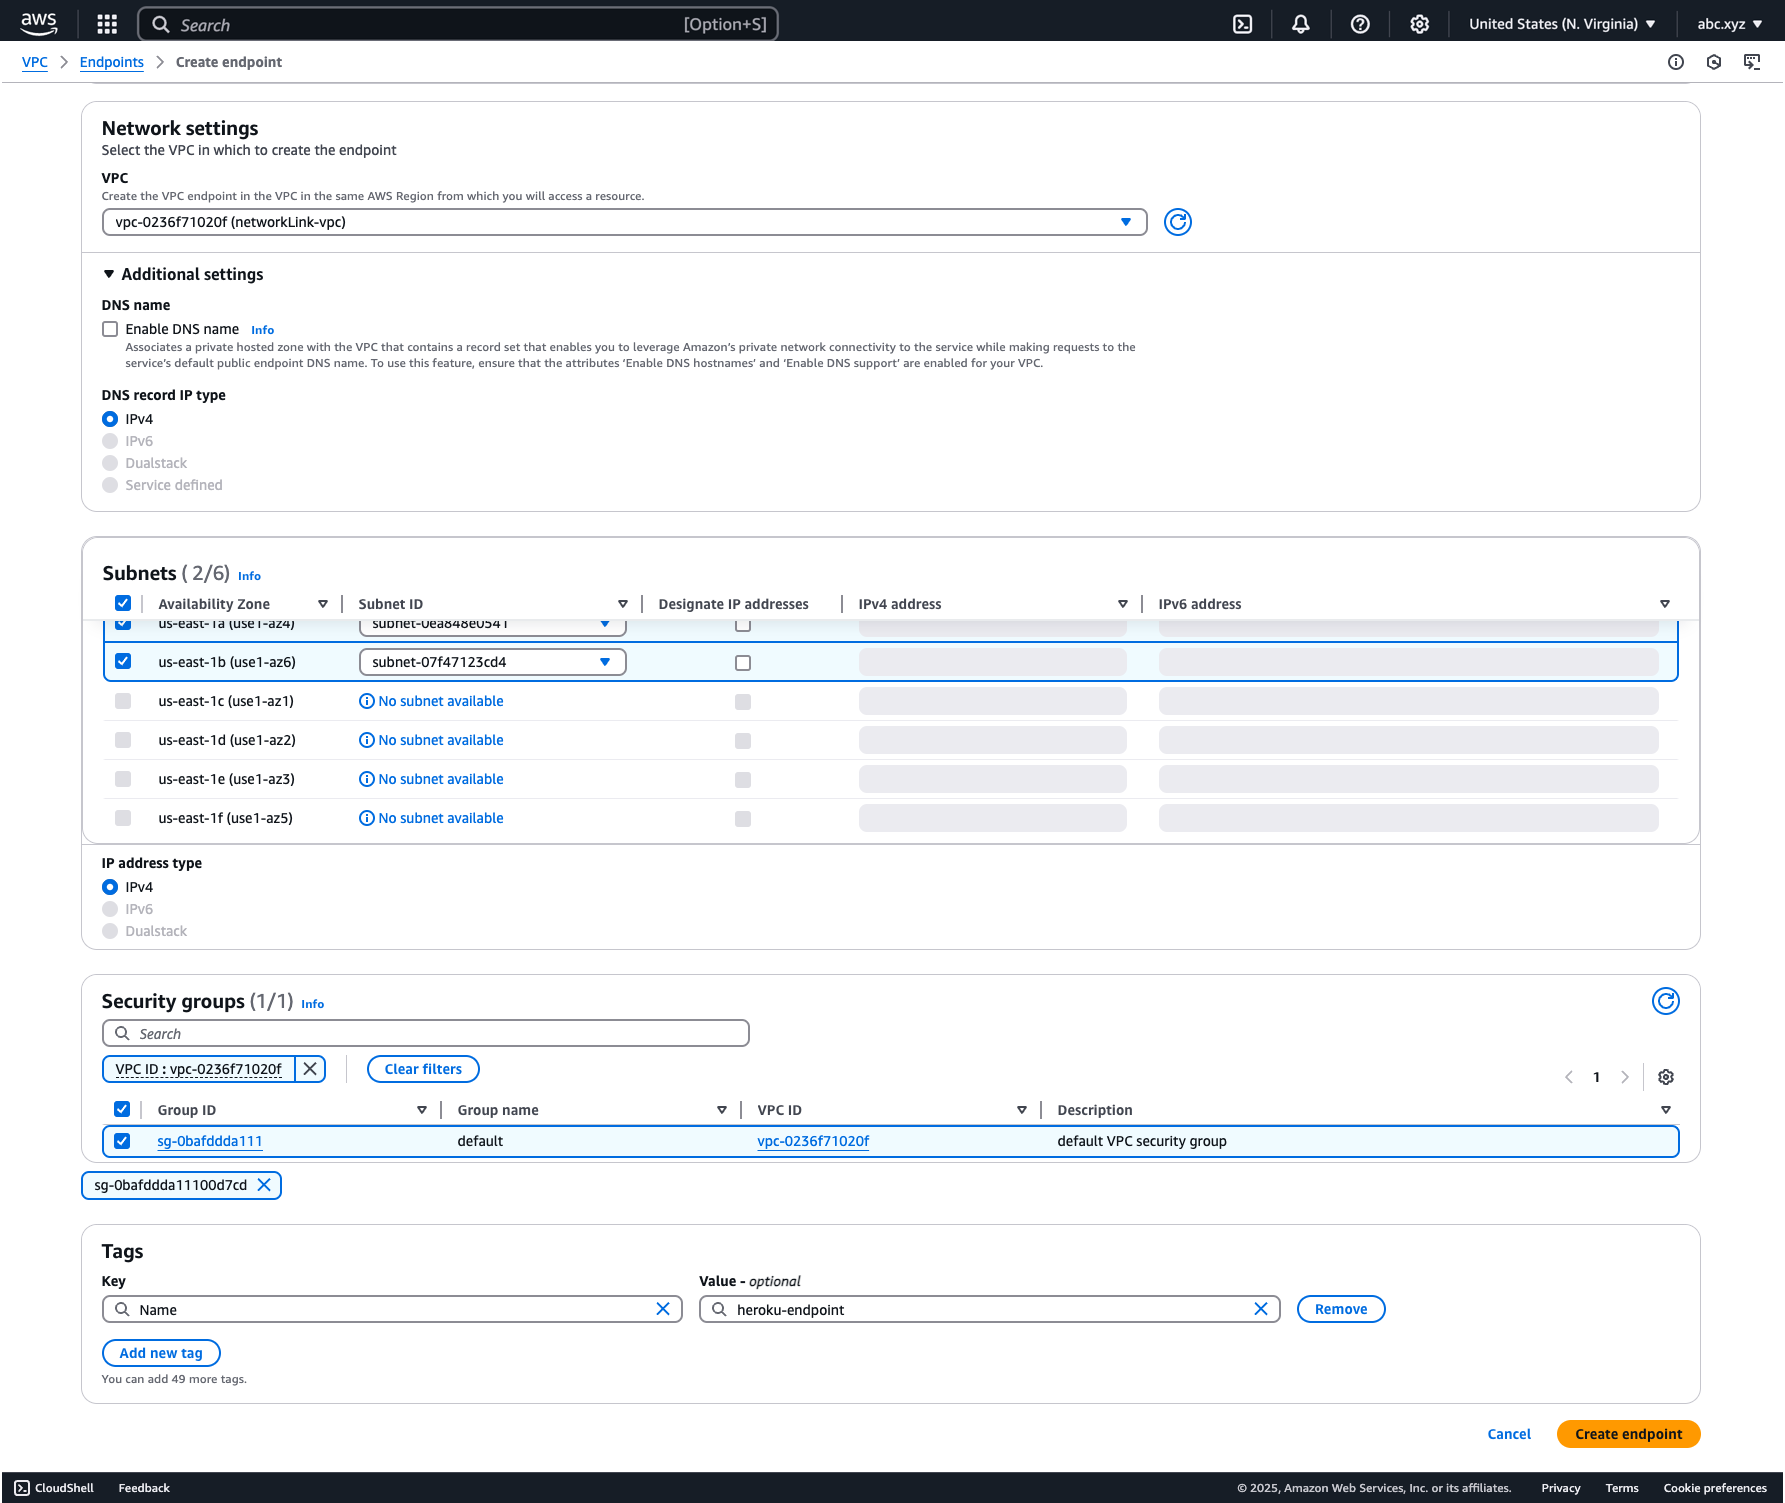
Task: Toggle select-all security groups checkbox
Action: coord(122,1109)
